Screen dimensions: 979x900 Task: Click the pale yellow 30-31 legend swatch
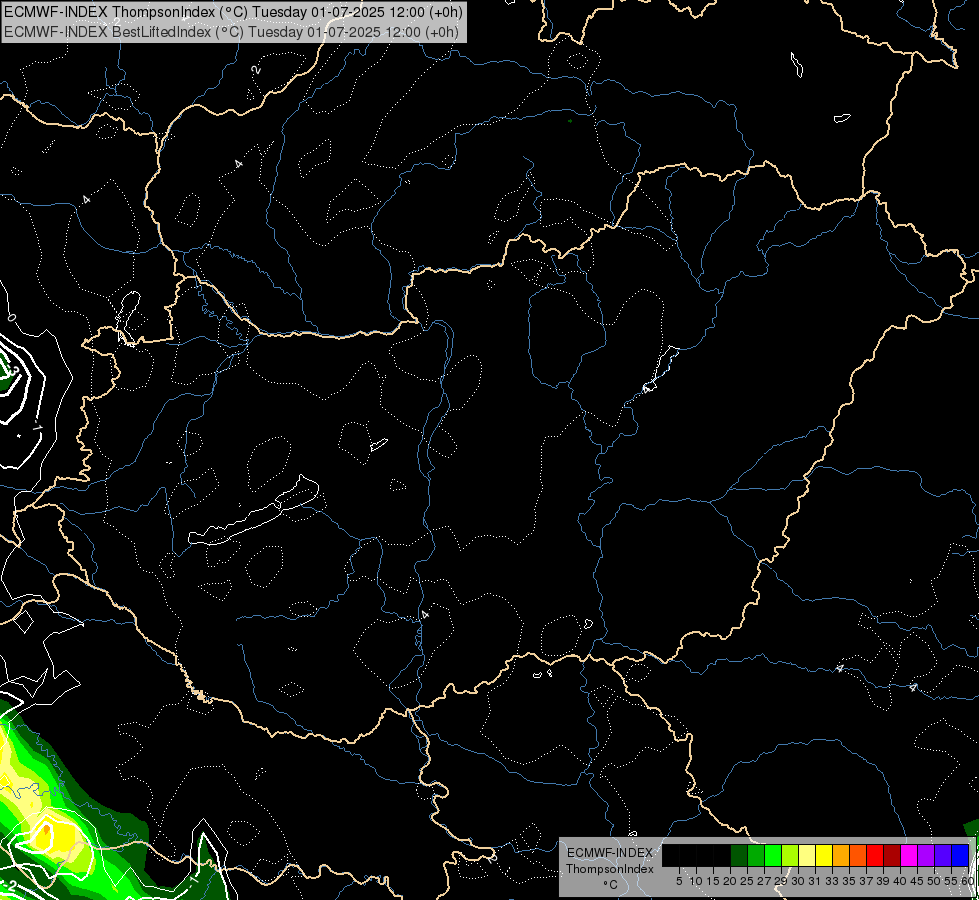click(807, 855)
